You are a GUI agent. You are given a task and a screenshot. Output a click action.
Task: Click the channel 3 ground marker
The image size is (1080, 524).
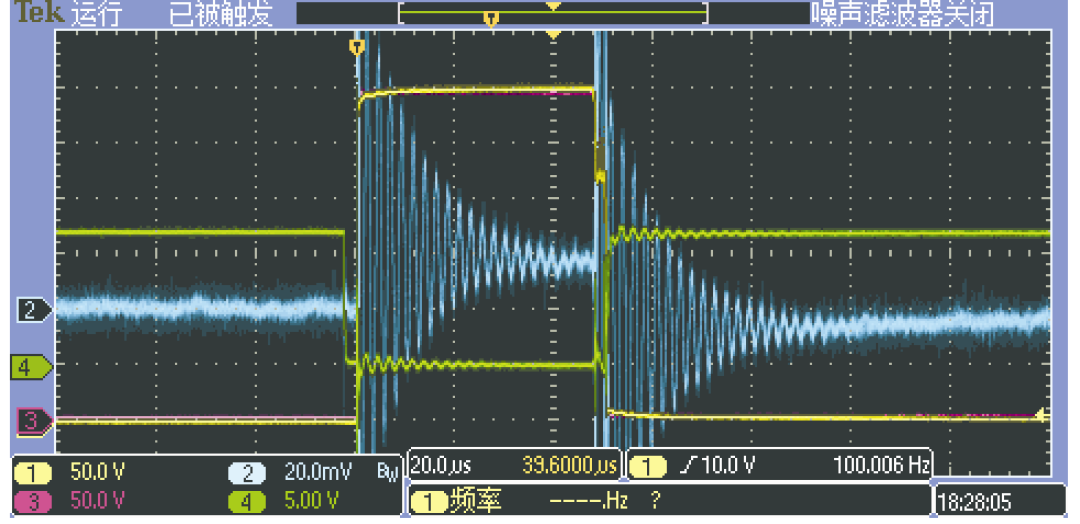30,420
